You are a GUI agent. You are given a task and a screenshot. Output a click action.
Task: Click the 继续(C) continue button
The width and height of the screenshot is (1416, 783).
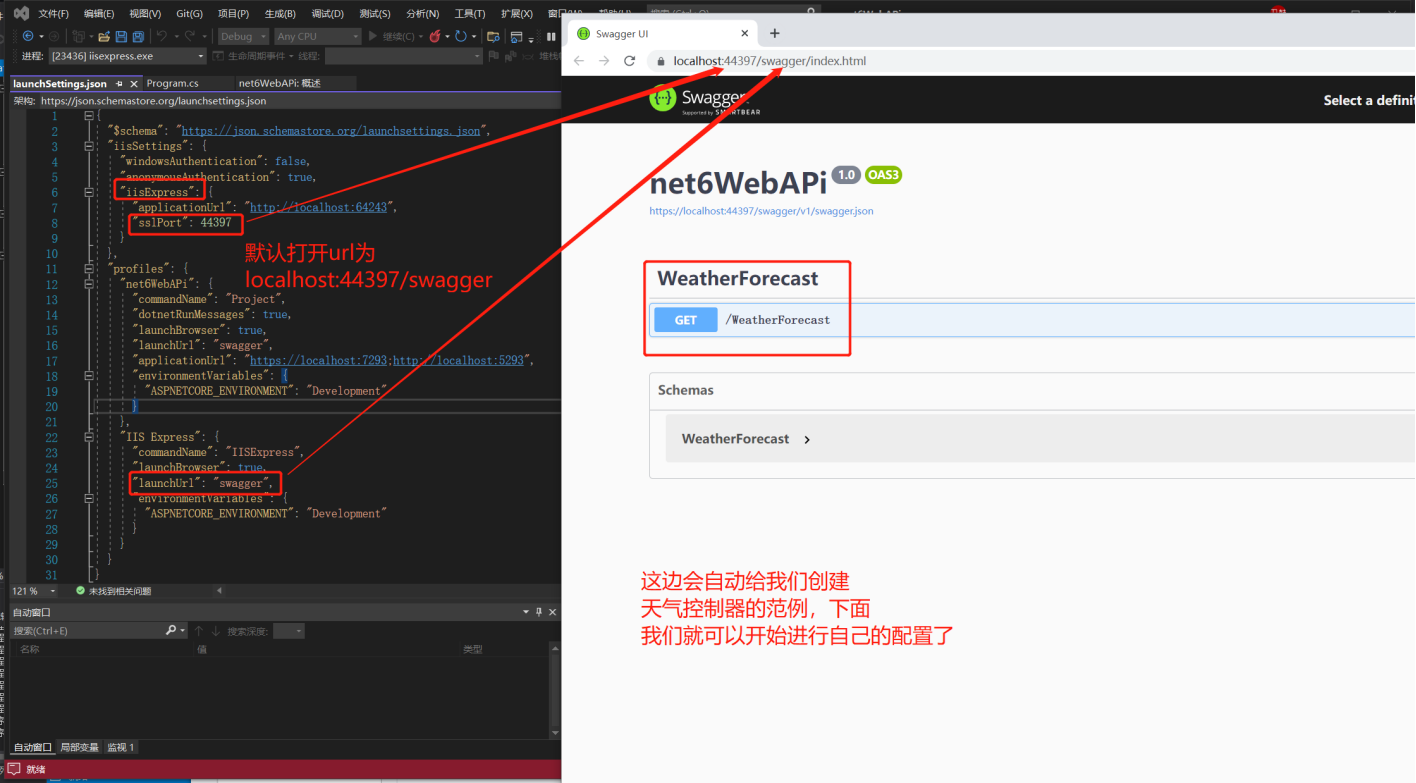click(x=397, y=36)
